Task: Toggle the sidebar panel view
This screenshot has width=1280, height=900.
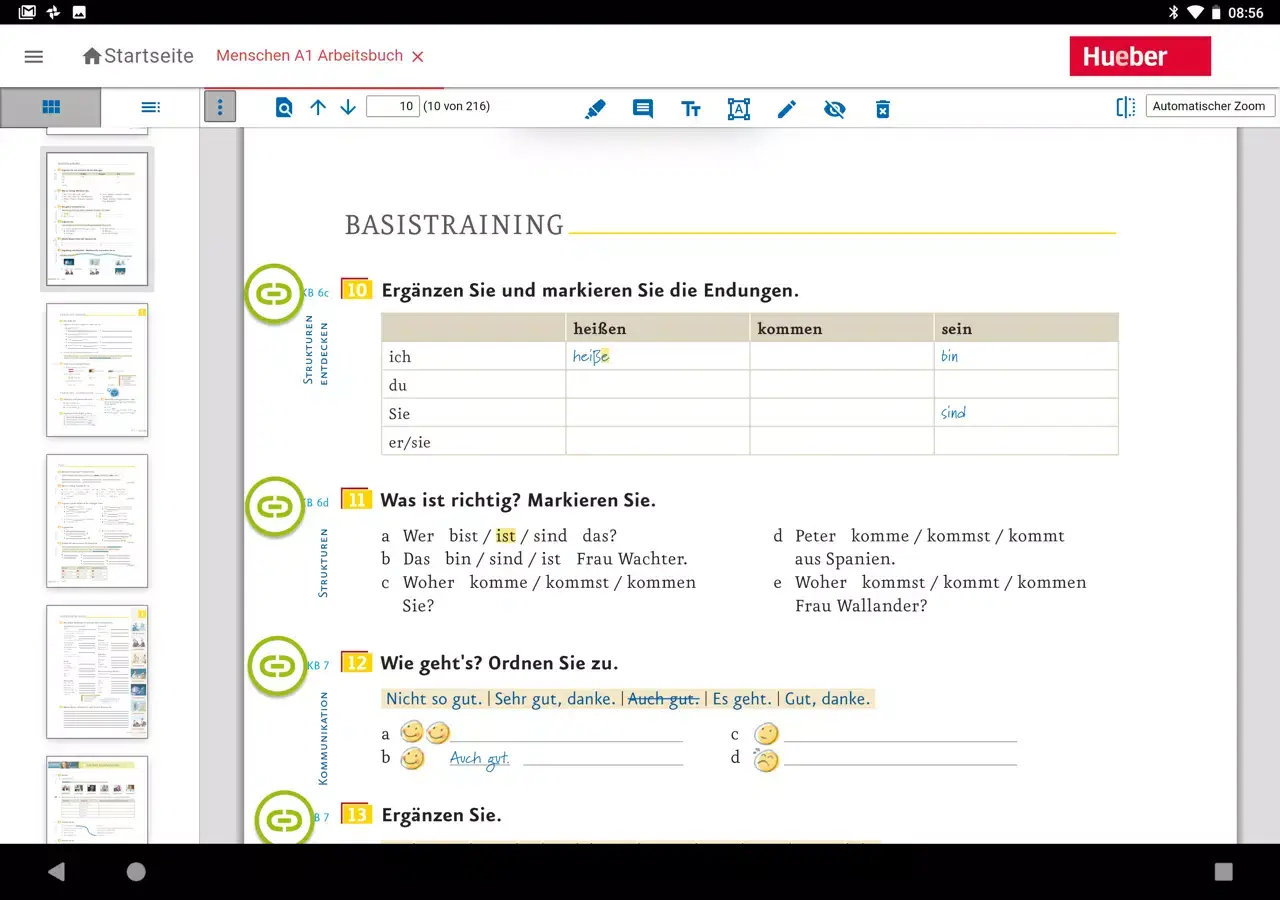Action: 1125,107
